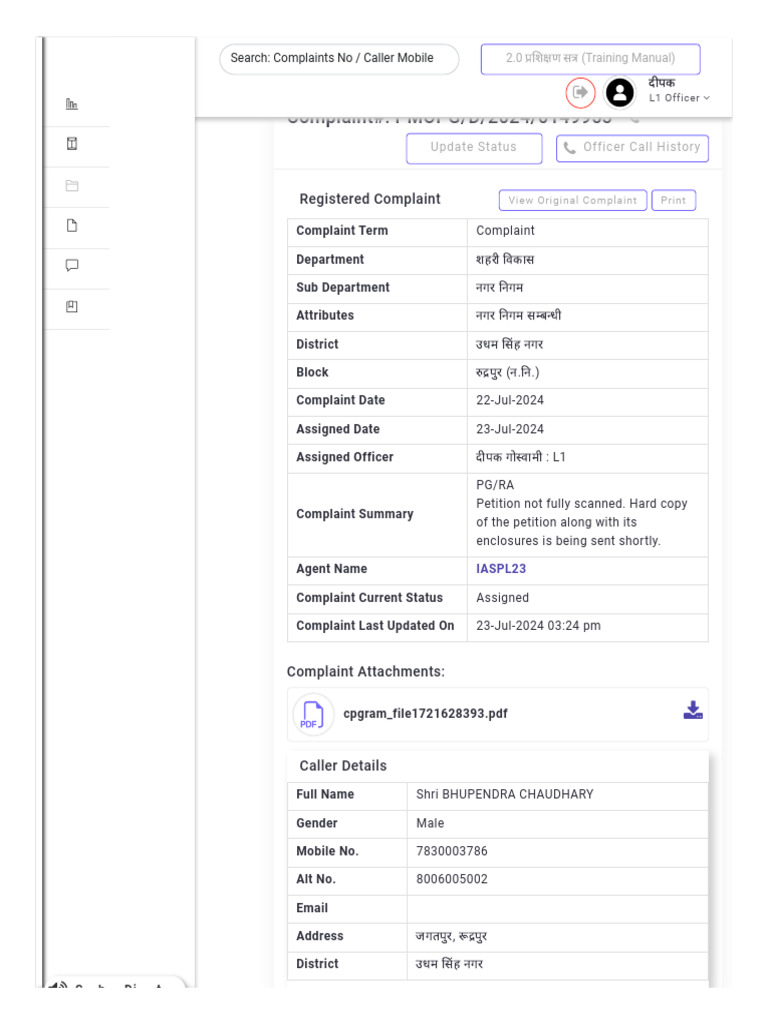
Task: Click the phone icon in Officer Call History
Action: coord(570,148)
